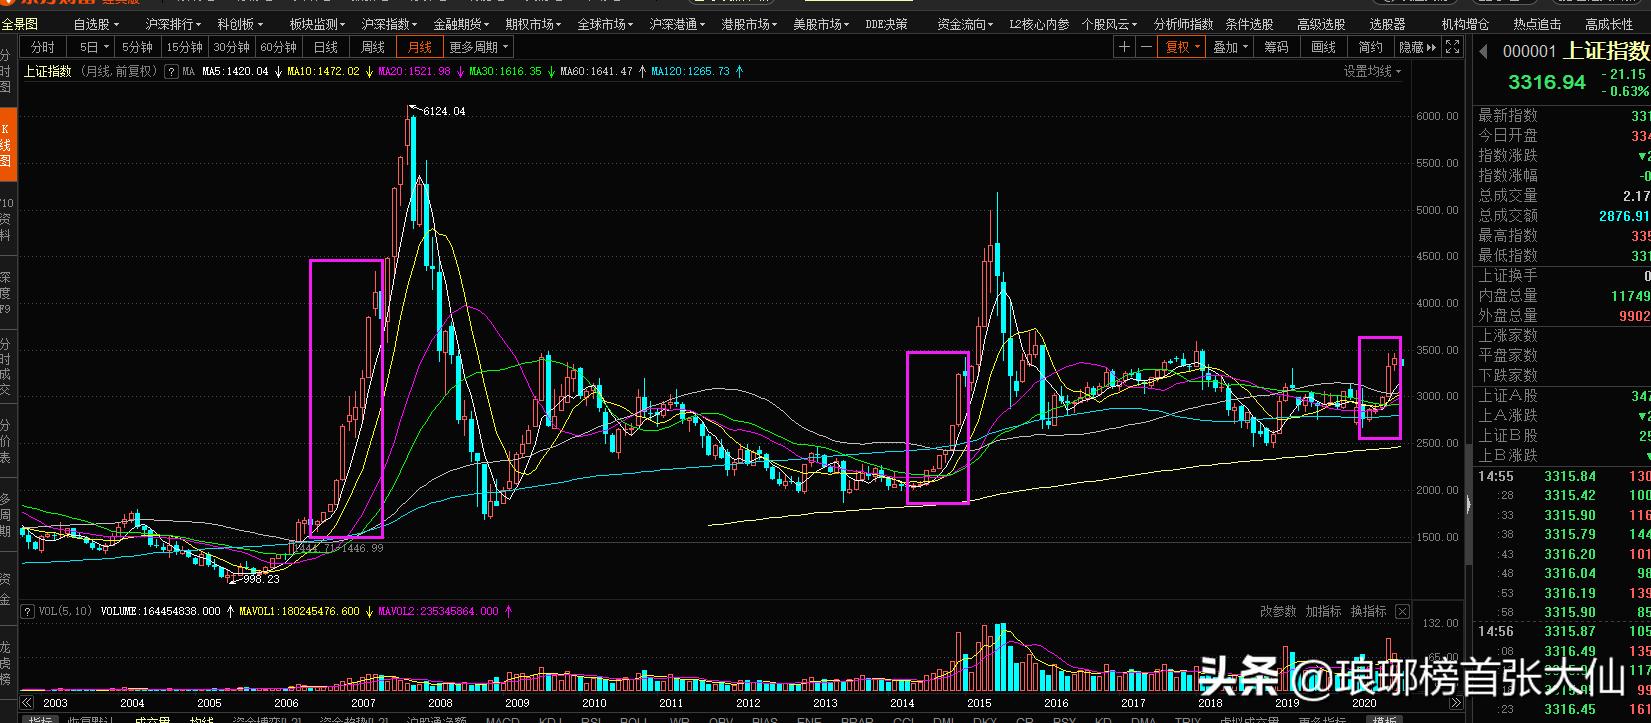This screenshot has width=1651, height=723.
Task: Open 分时成交 in left sidebar
Action: pos(6,367)
